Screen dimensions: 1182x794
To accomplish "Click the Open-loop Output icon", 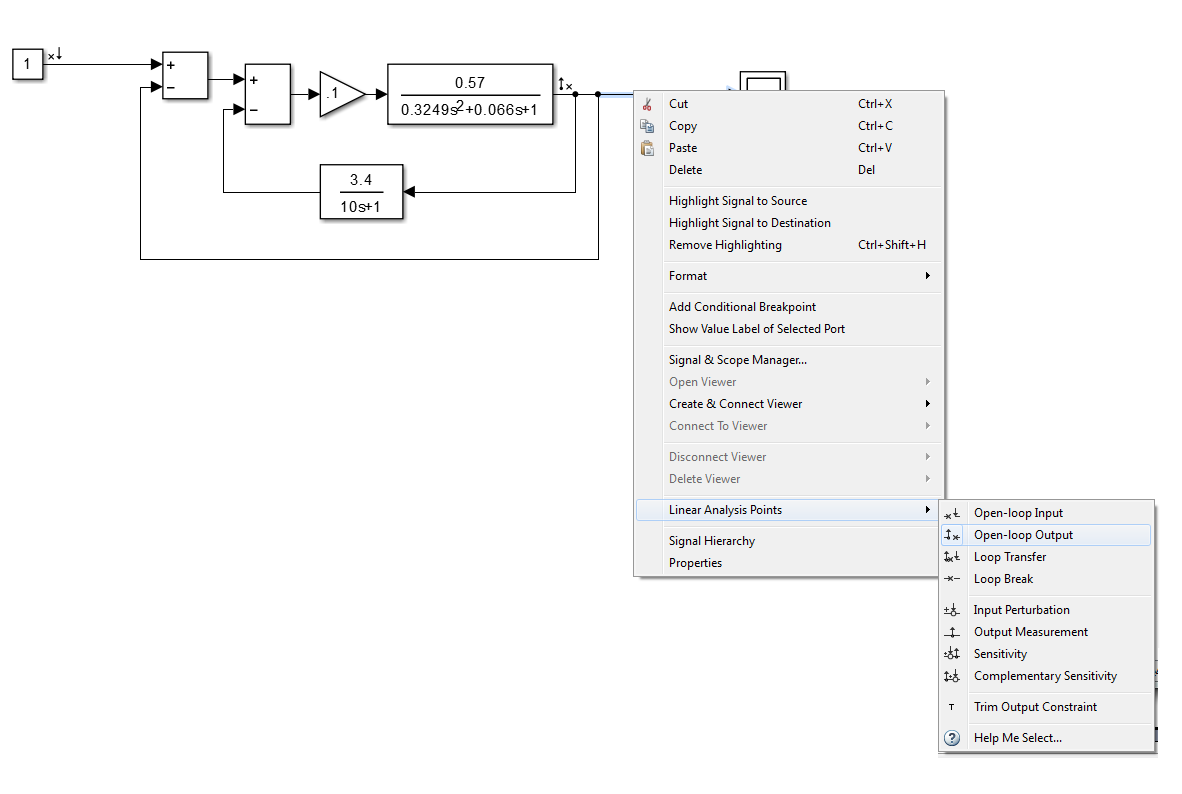I will 952,535.
